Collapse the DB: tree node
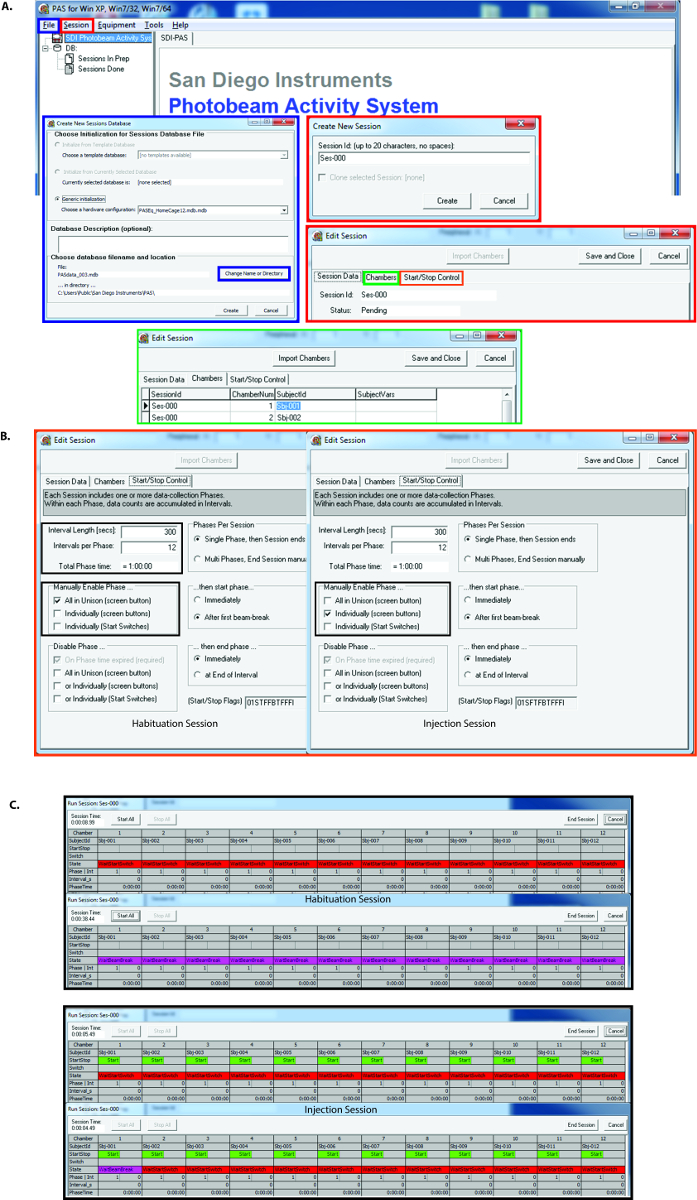The image size is (697, 1200). pyautogui.click(x=47, y=47)
